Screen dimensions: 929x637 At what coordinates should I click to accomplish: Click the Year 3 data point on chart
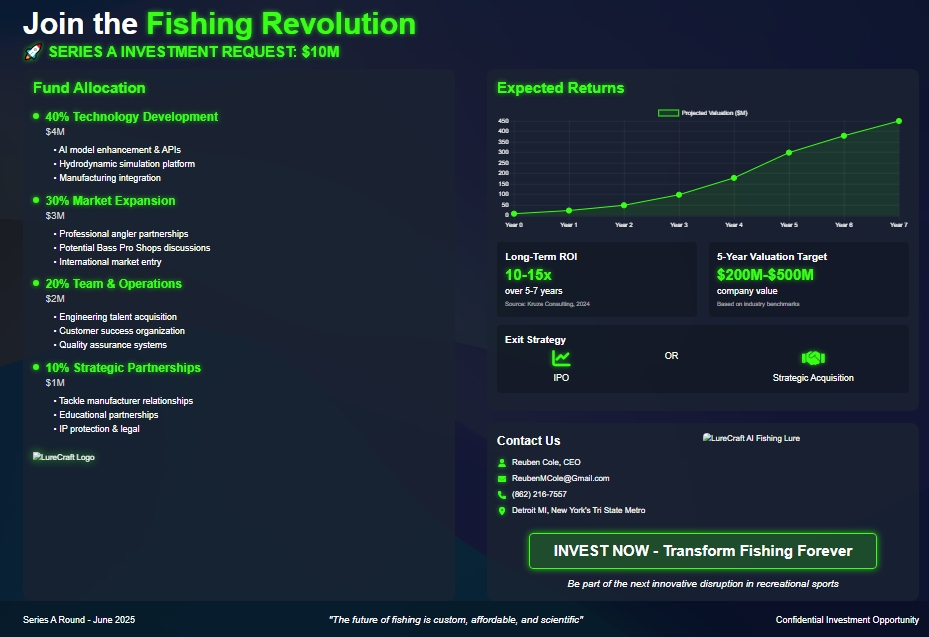679,194
